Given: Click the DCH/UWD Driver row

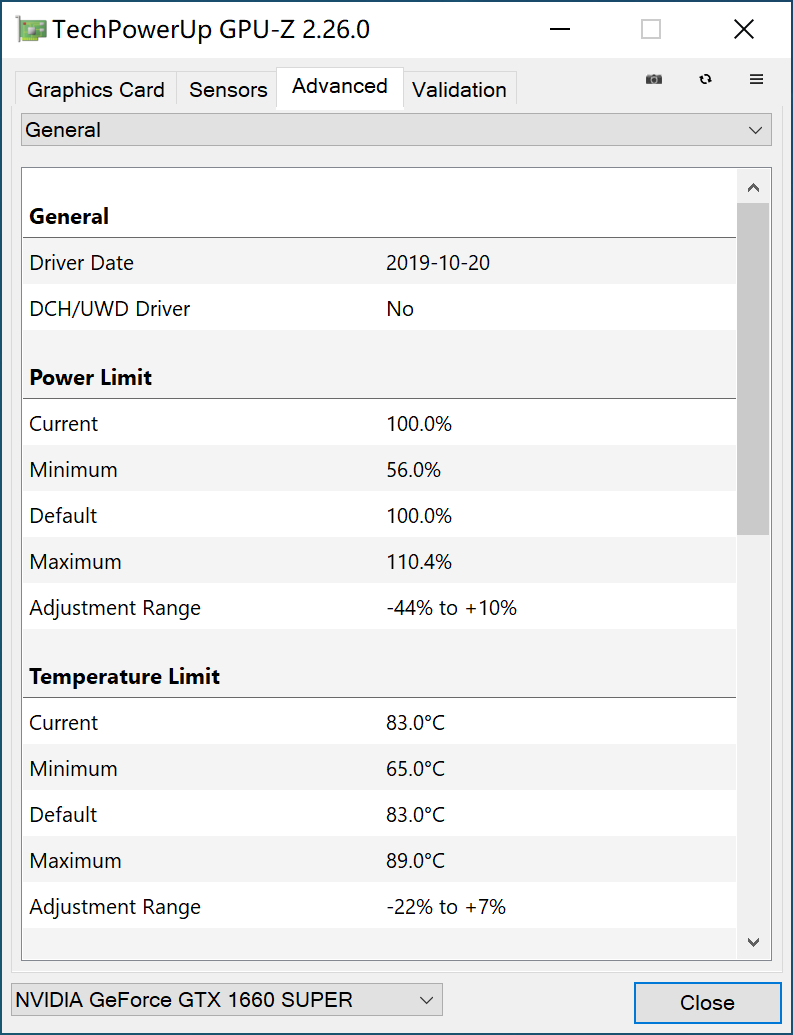Looking at the screenshot, I should click(378, 309).
